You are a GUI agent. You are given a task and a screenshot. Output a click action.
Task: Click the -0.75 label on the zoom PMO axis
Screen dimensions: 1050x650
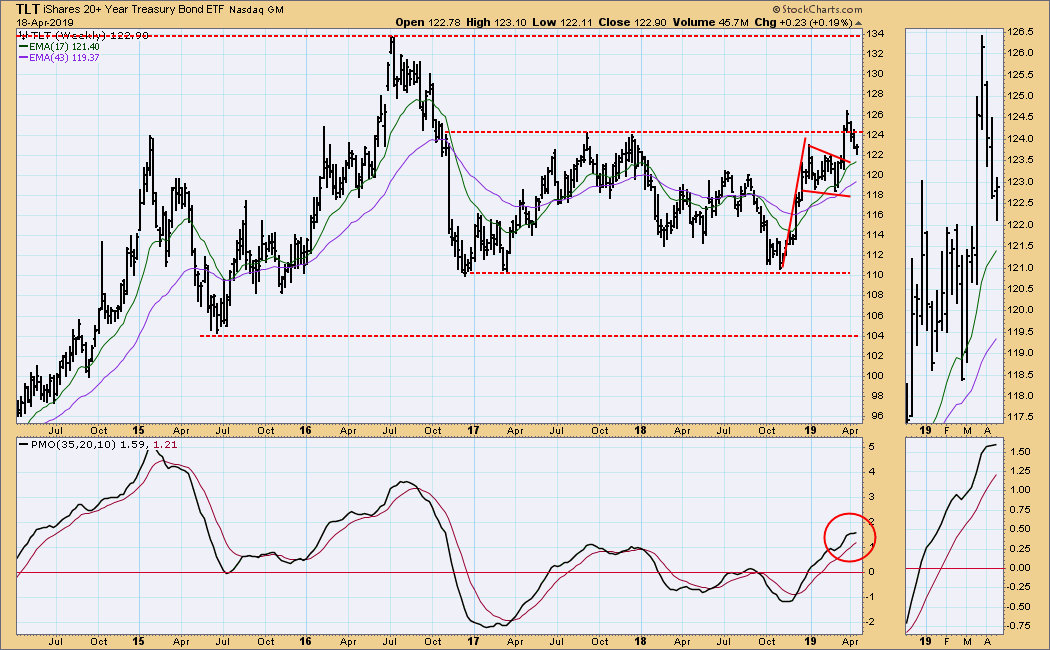point(1019,626)
